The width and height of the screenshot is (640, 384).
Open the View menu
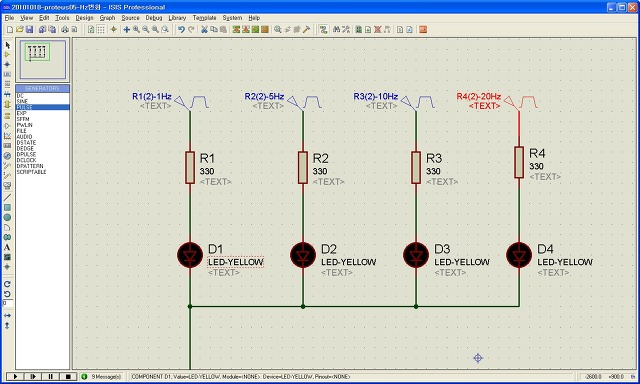tap(27, 18)
